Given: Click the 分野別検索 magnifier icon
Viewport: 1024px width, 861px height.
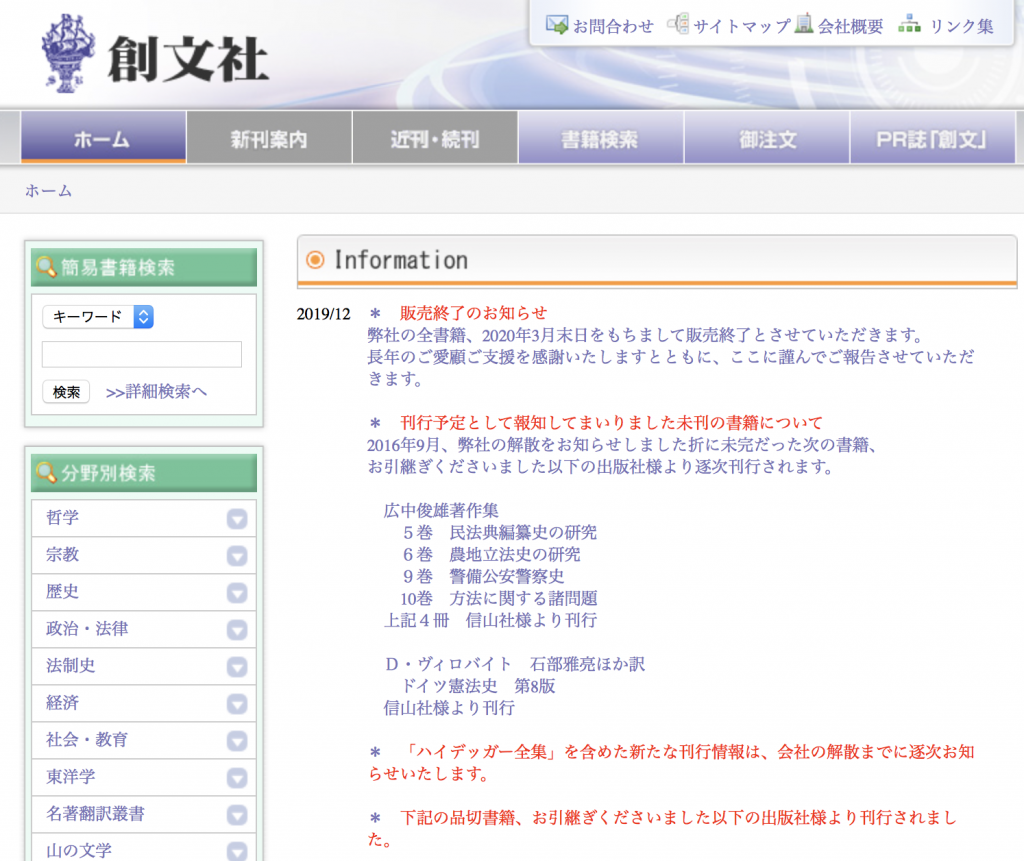Looking at the screenshot, I should [x=46, y=472].
